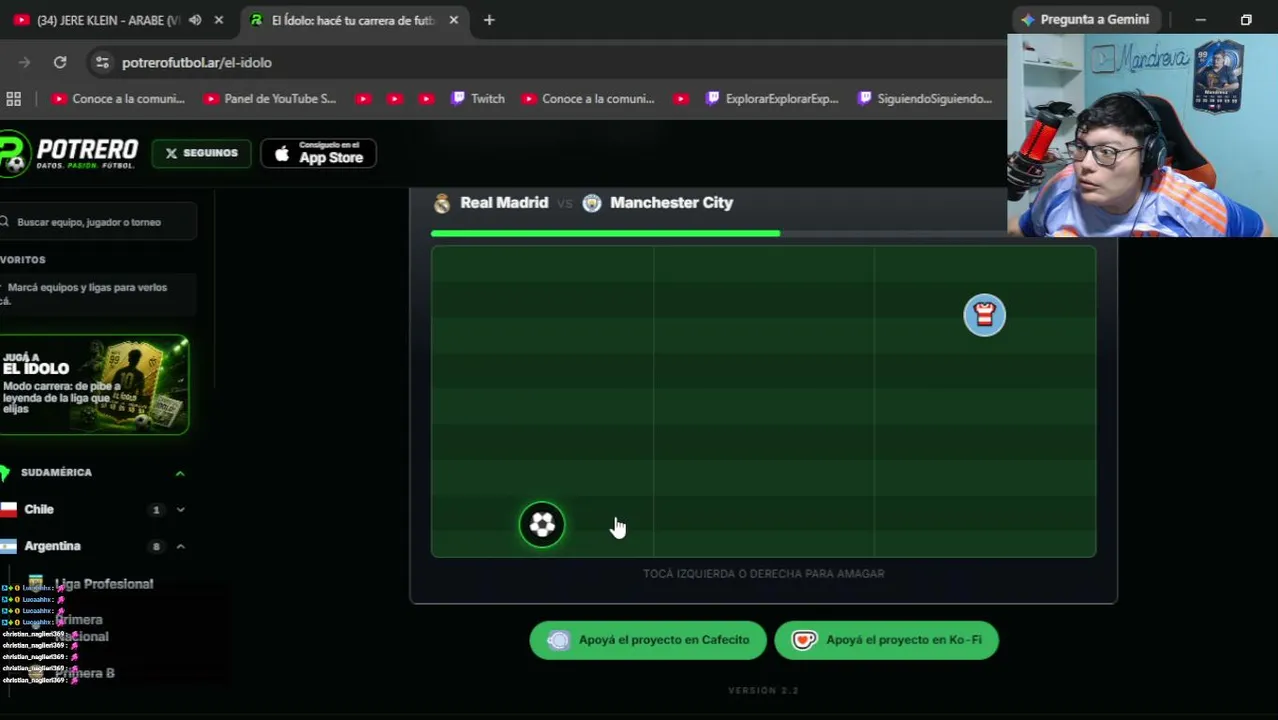This screenshot has height=720, width=1278.
Task: Click Apoyá el proyecto en Cafecito
Action: pyautogui.click(x=648, y=640)
